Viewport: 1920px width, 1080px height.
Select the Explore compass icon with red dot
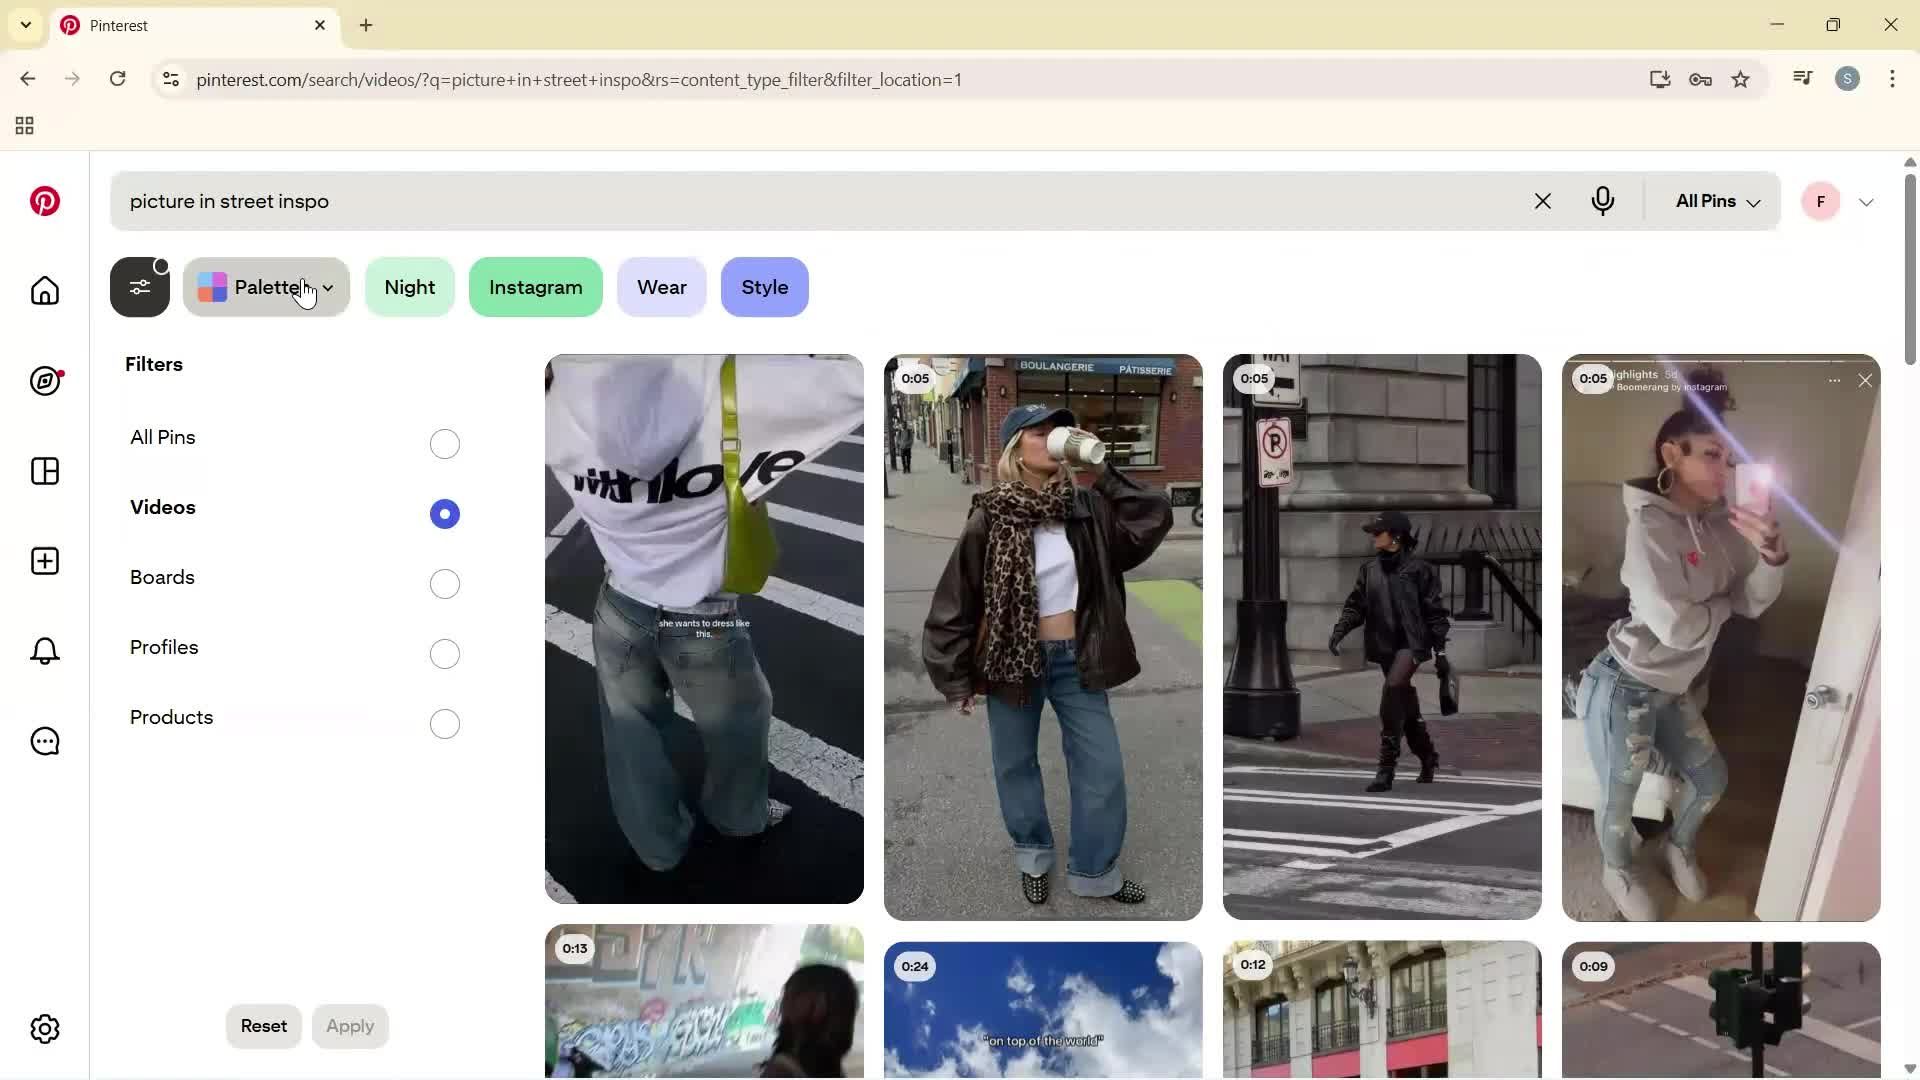pyautogui.click(x=44, y=381)
